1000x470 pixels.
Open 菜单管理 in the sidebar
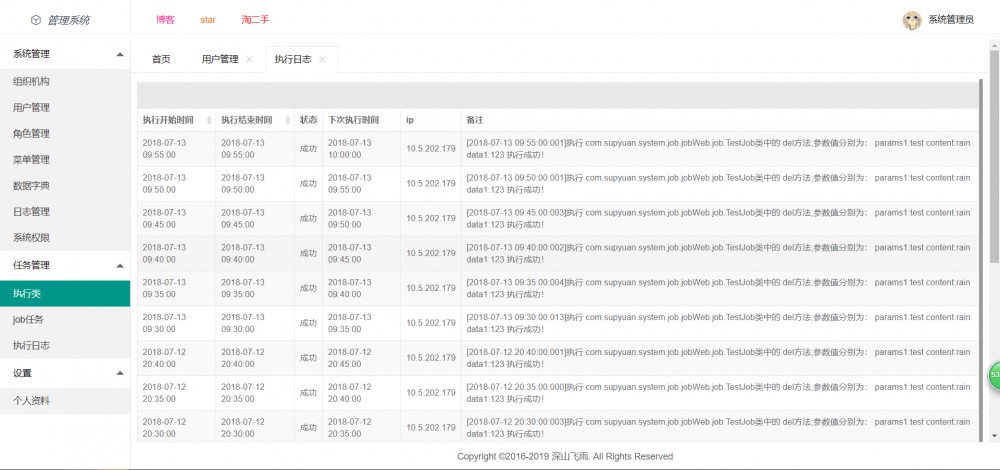coord(65,160)
